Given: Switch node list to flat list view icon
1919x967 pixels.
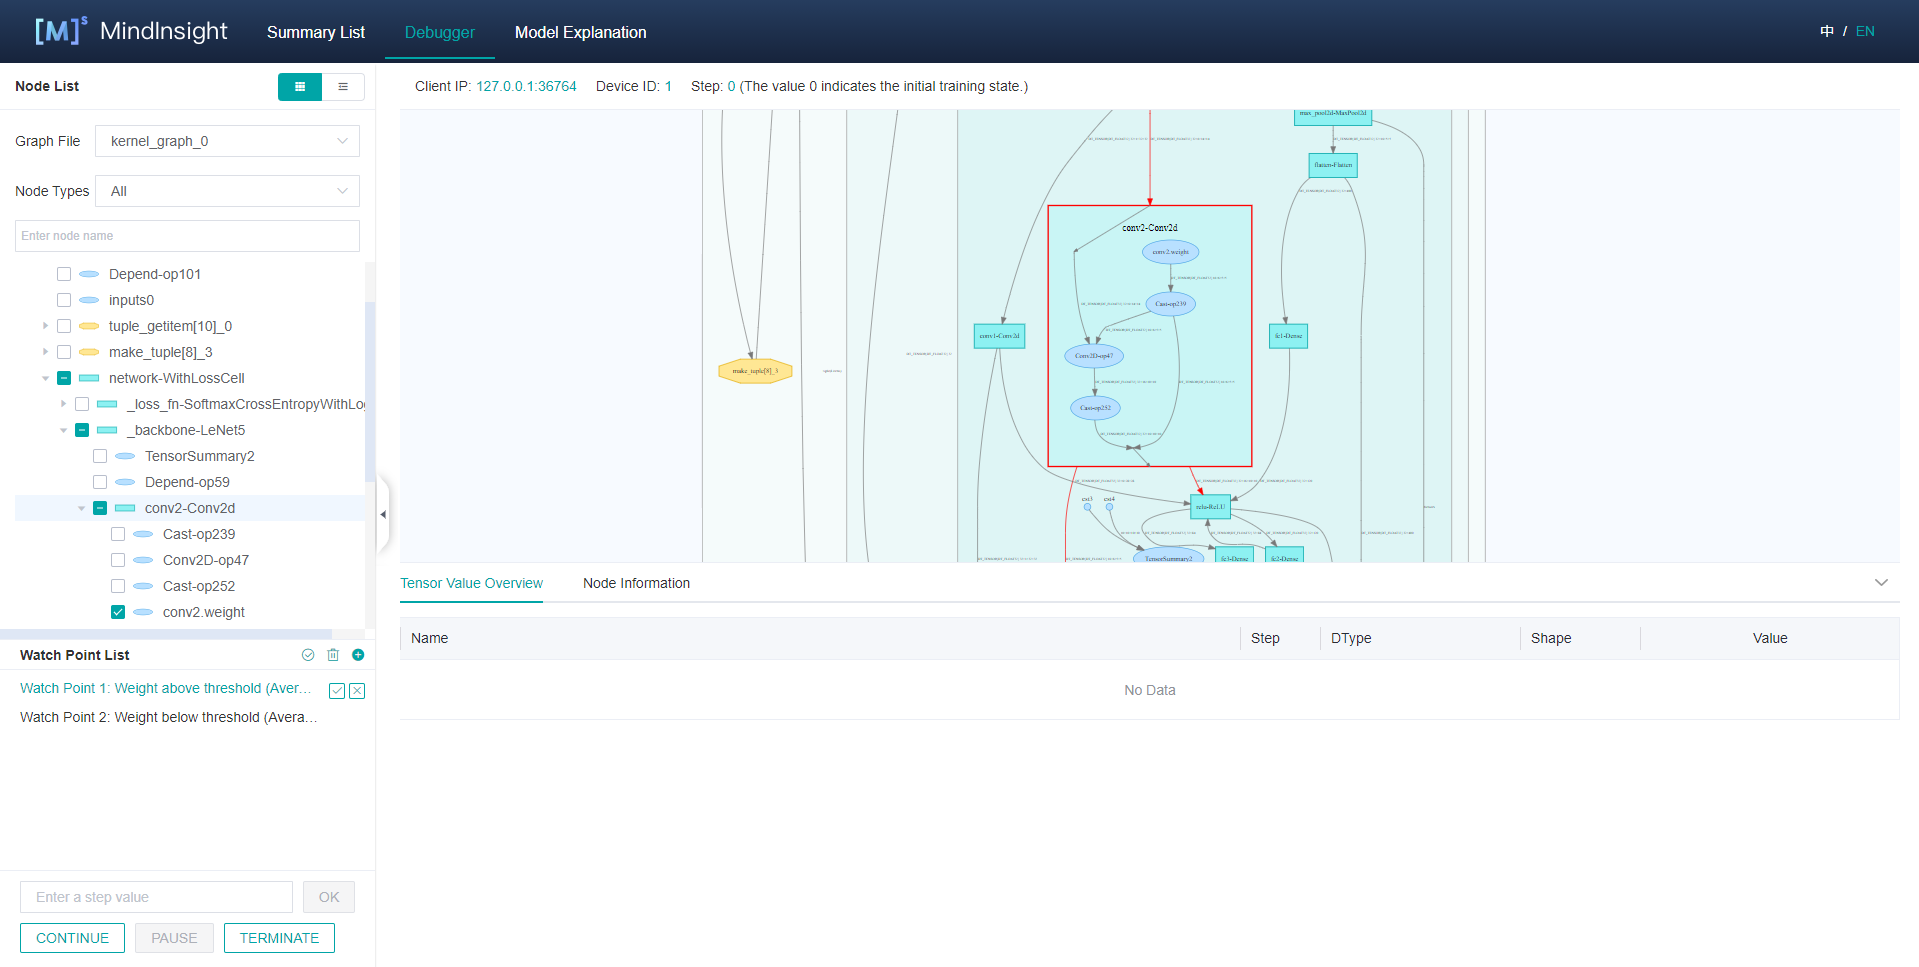Looking at the screenshot, I should (343, 87).
